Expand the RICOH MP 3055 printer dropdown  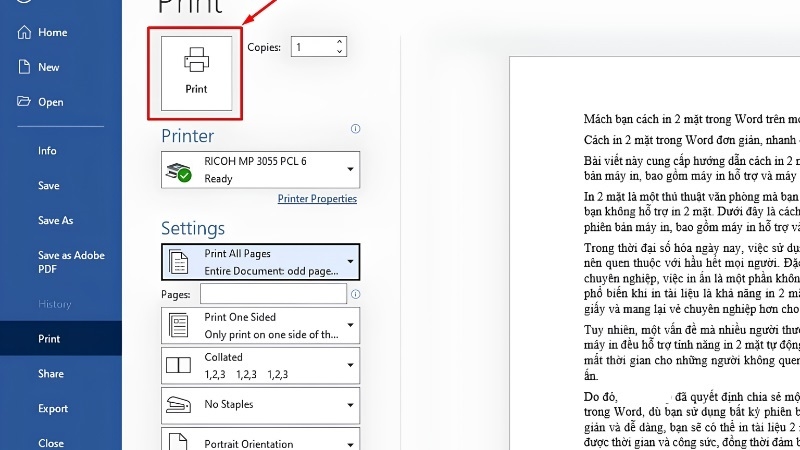260,169
